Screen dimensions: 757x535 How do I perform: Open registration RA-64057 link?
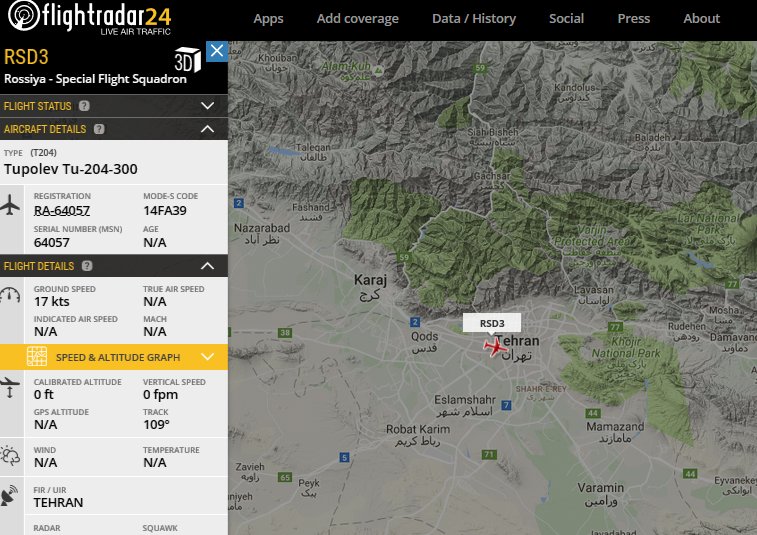pos(62,211)
